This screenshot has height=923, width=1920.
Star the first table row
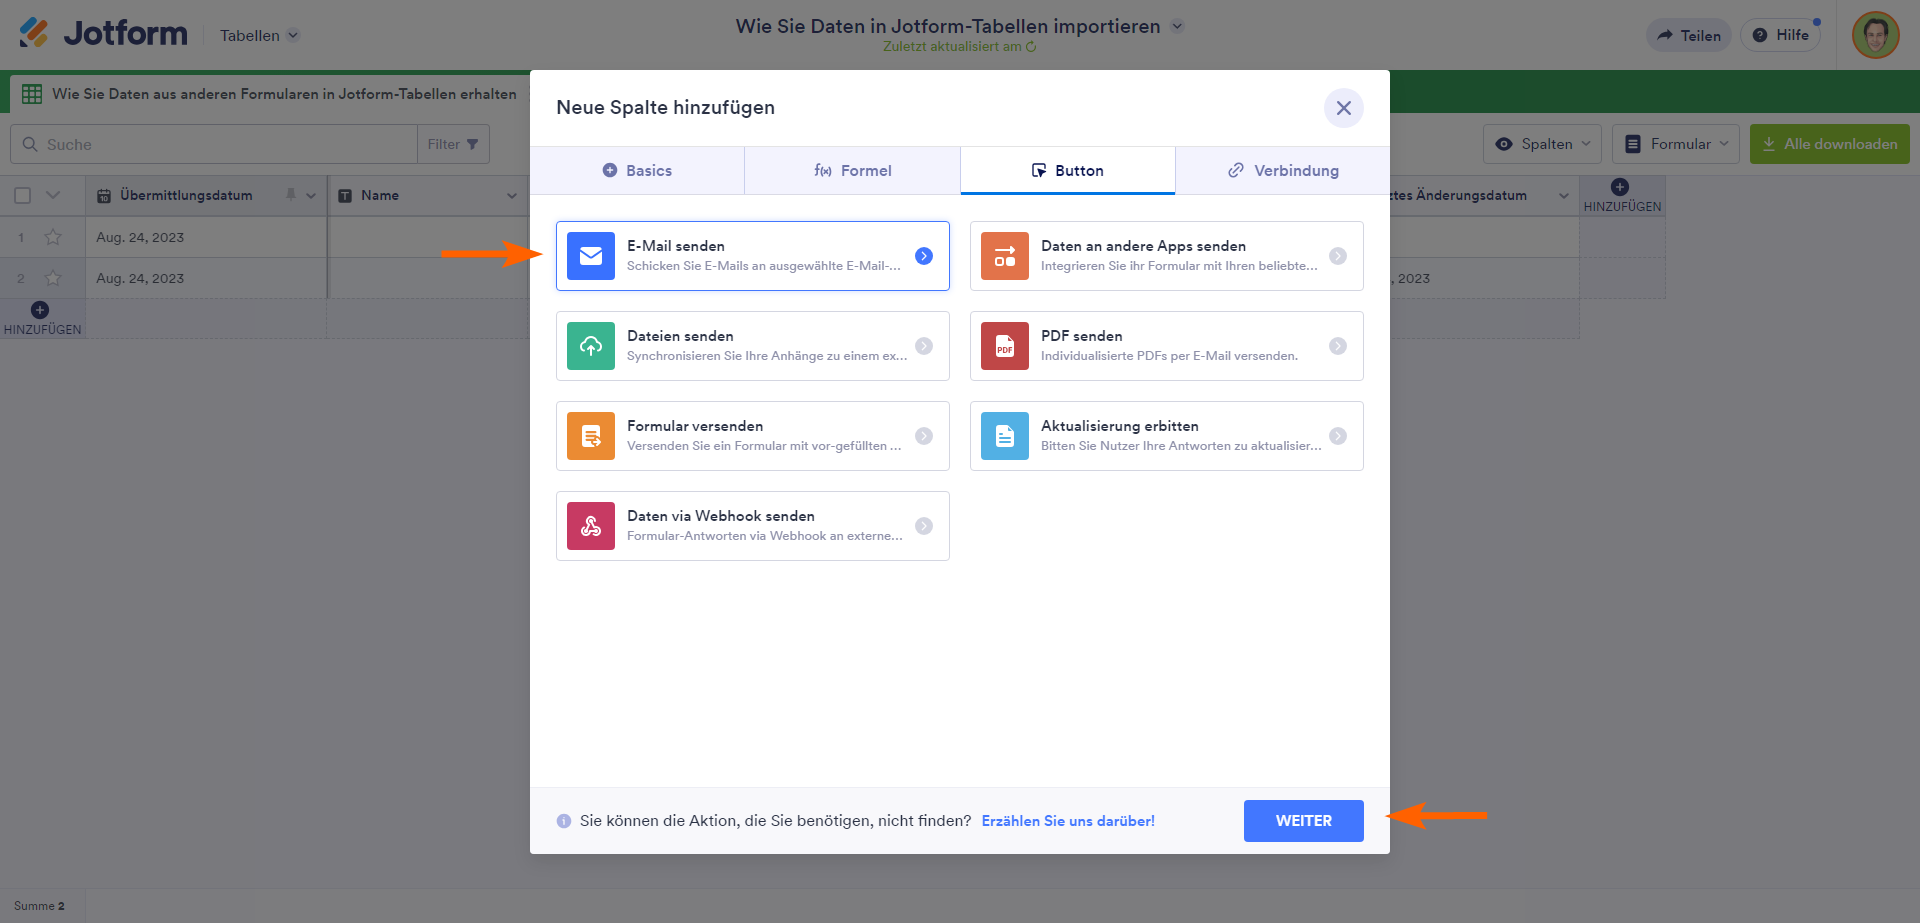click(53, 237)
